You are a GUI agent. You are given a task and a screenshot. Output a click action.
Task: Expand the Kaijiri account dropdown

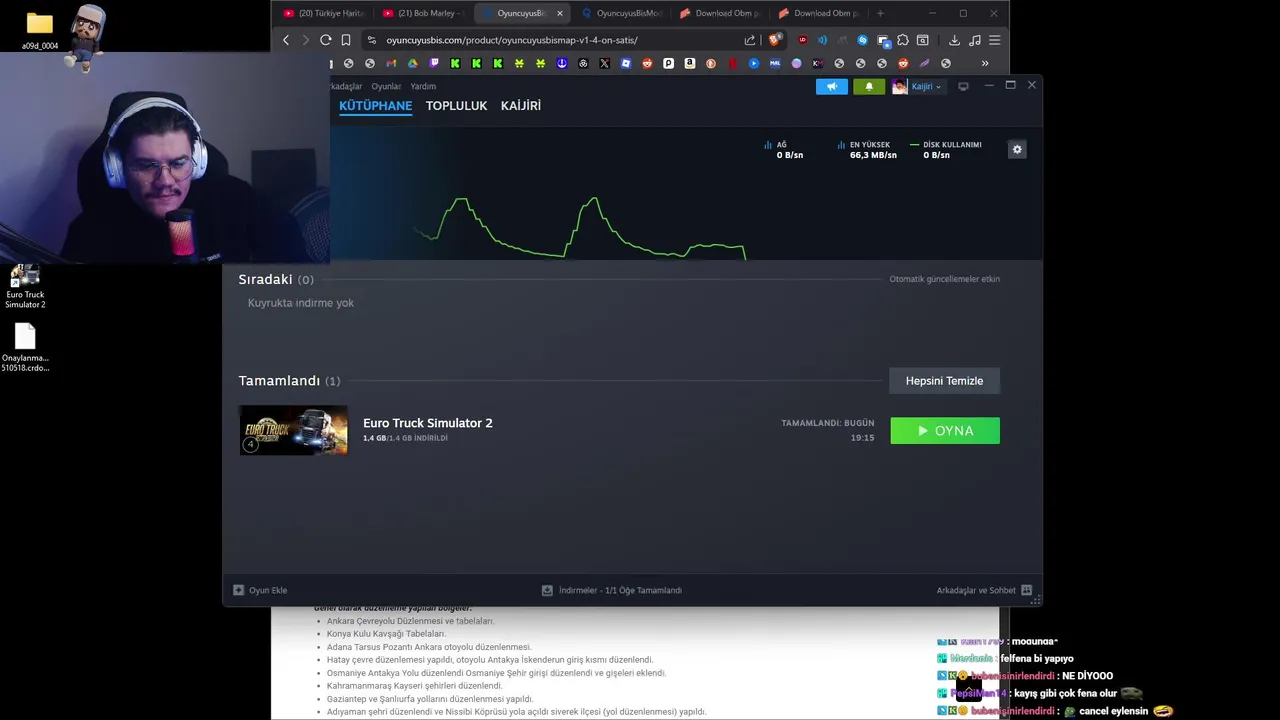926,86
